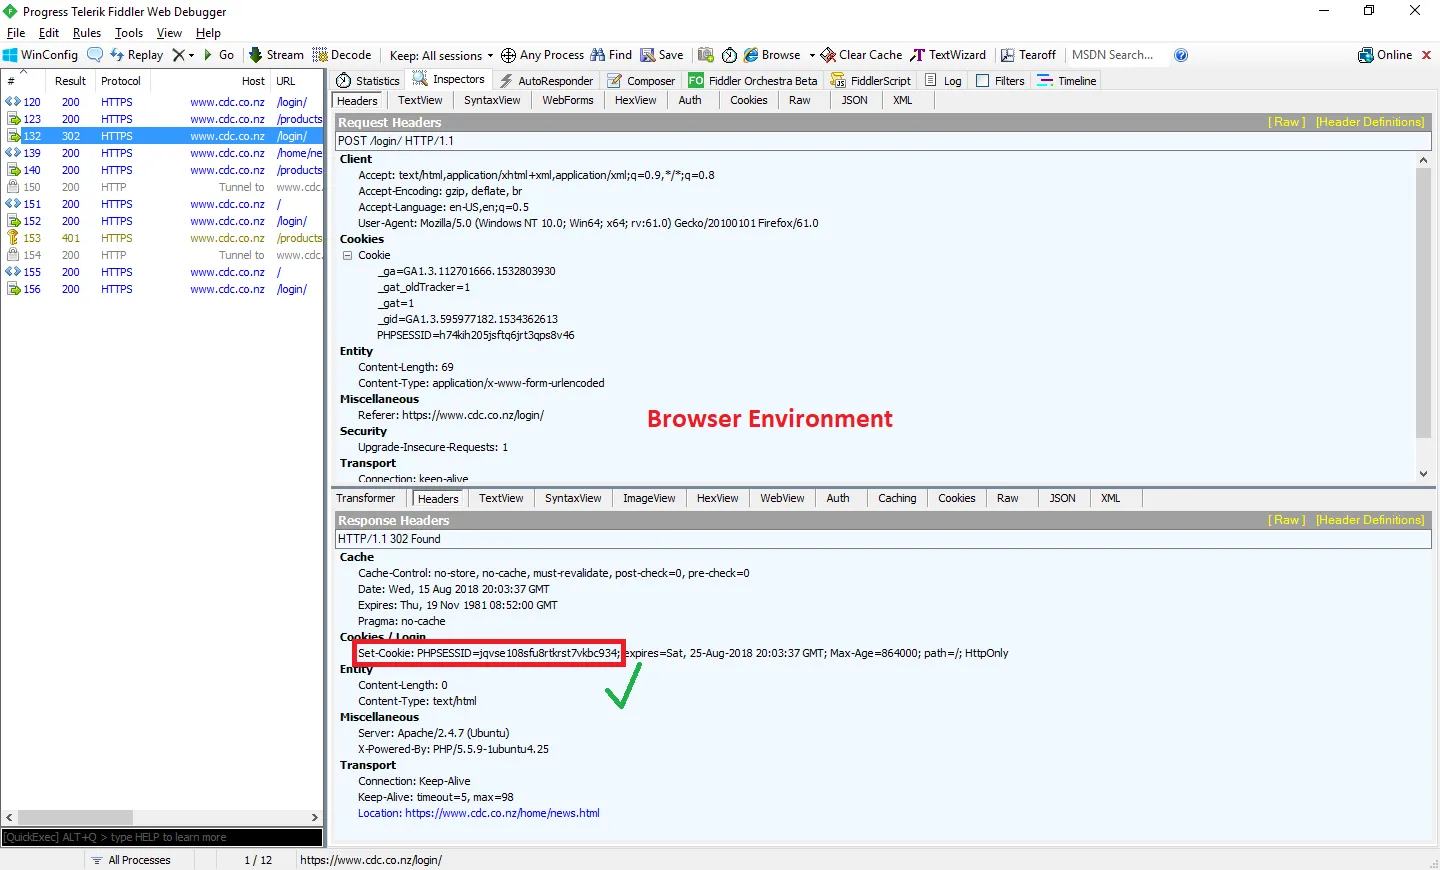Screen dimensions: 1440x870
Task: Open WinConfig from the toolbar
Action: click(x=40, y=55)
